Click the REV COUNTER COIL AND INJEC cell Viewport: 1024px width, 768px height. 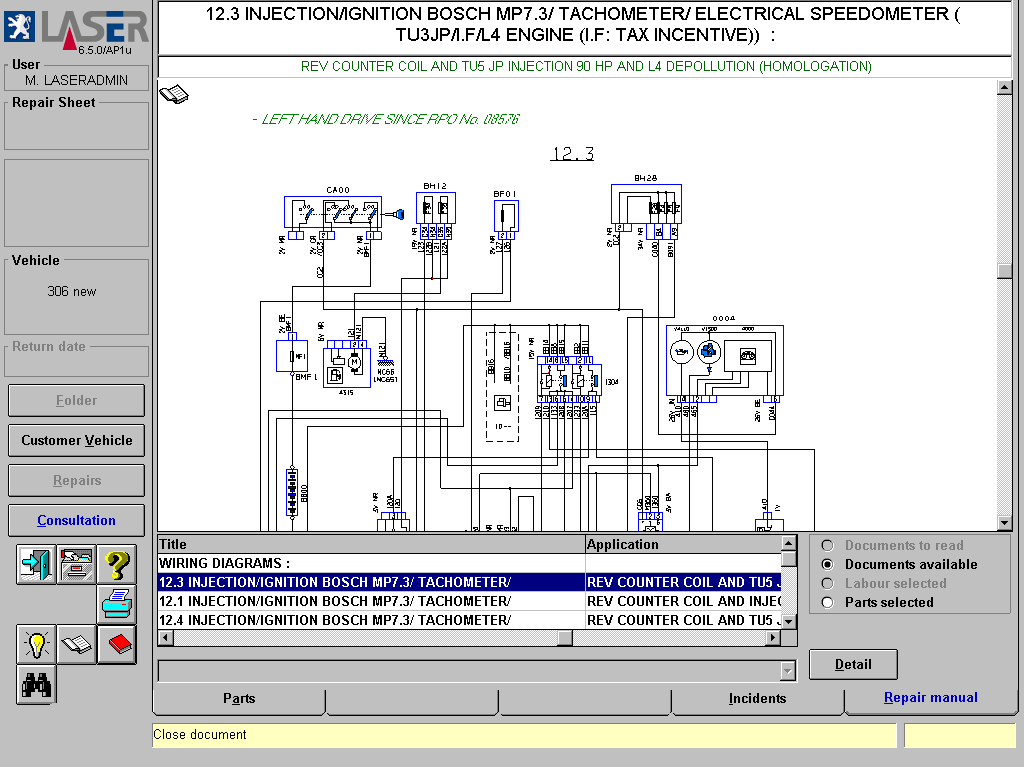pos(683,601)
